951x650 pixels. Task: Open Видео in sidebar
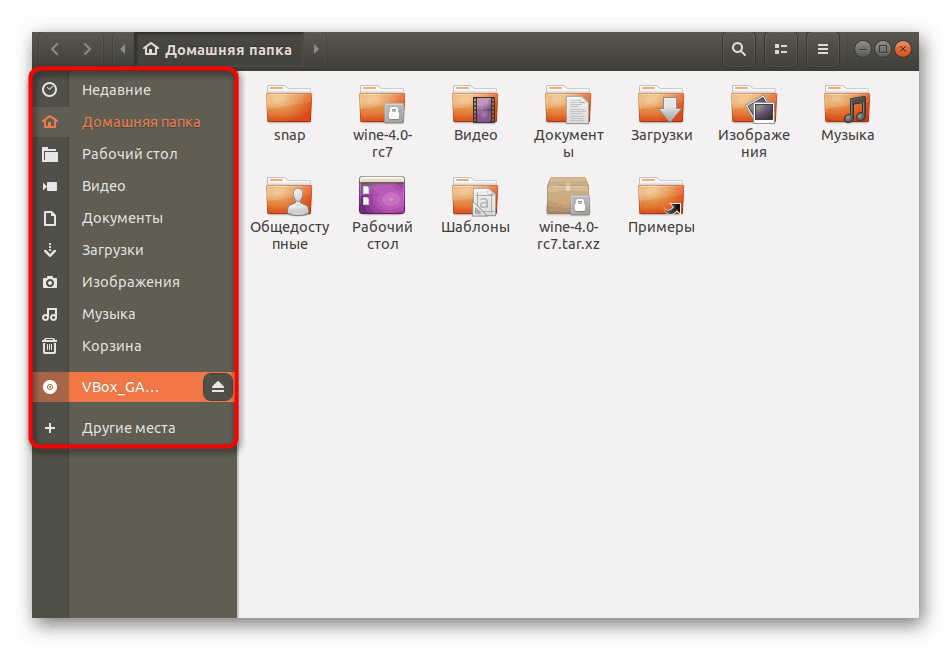click(x=134, y=186)
